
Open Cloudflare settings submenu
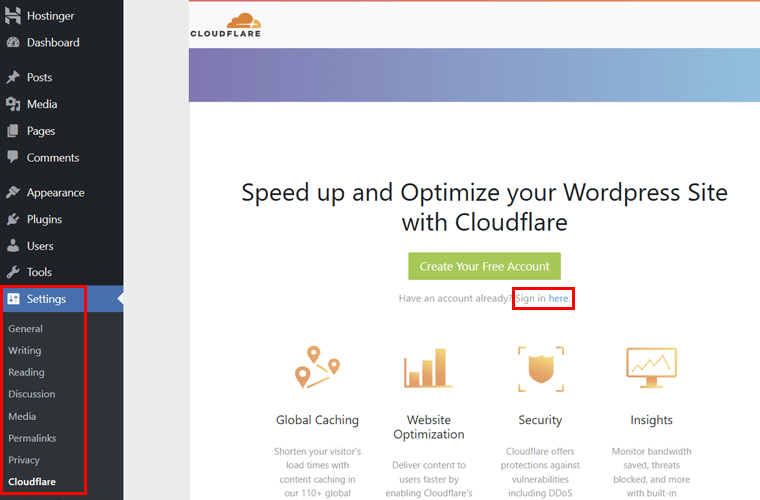click(x=32, y=482)
